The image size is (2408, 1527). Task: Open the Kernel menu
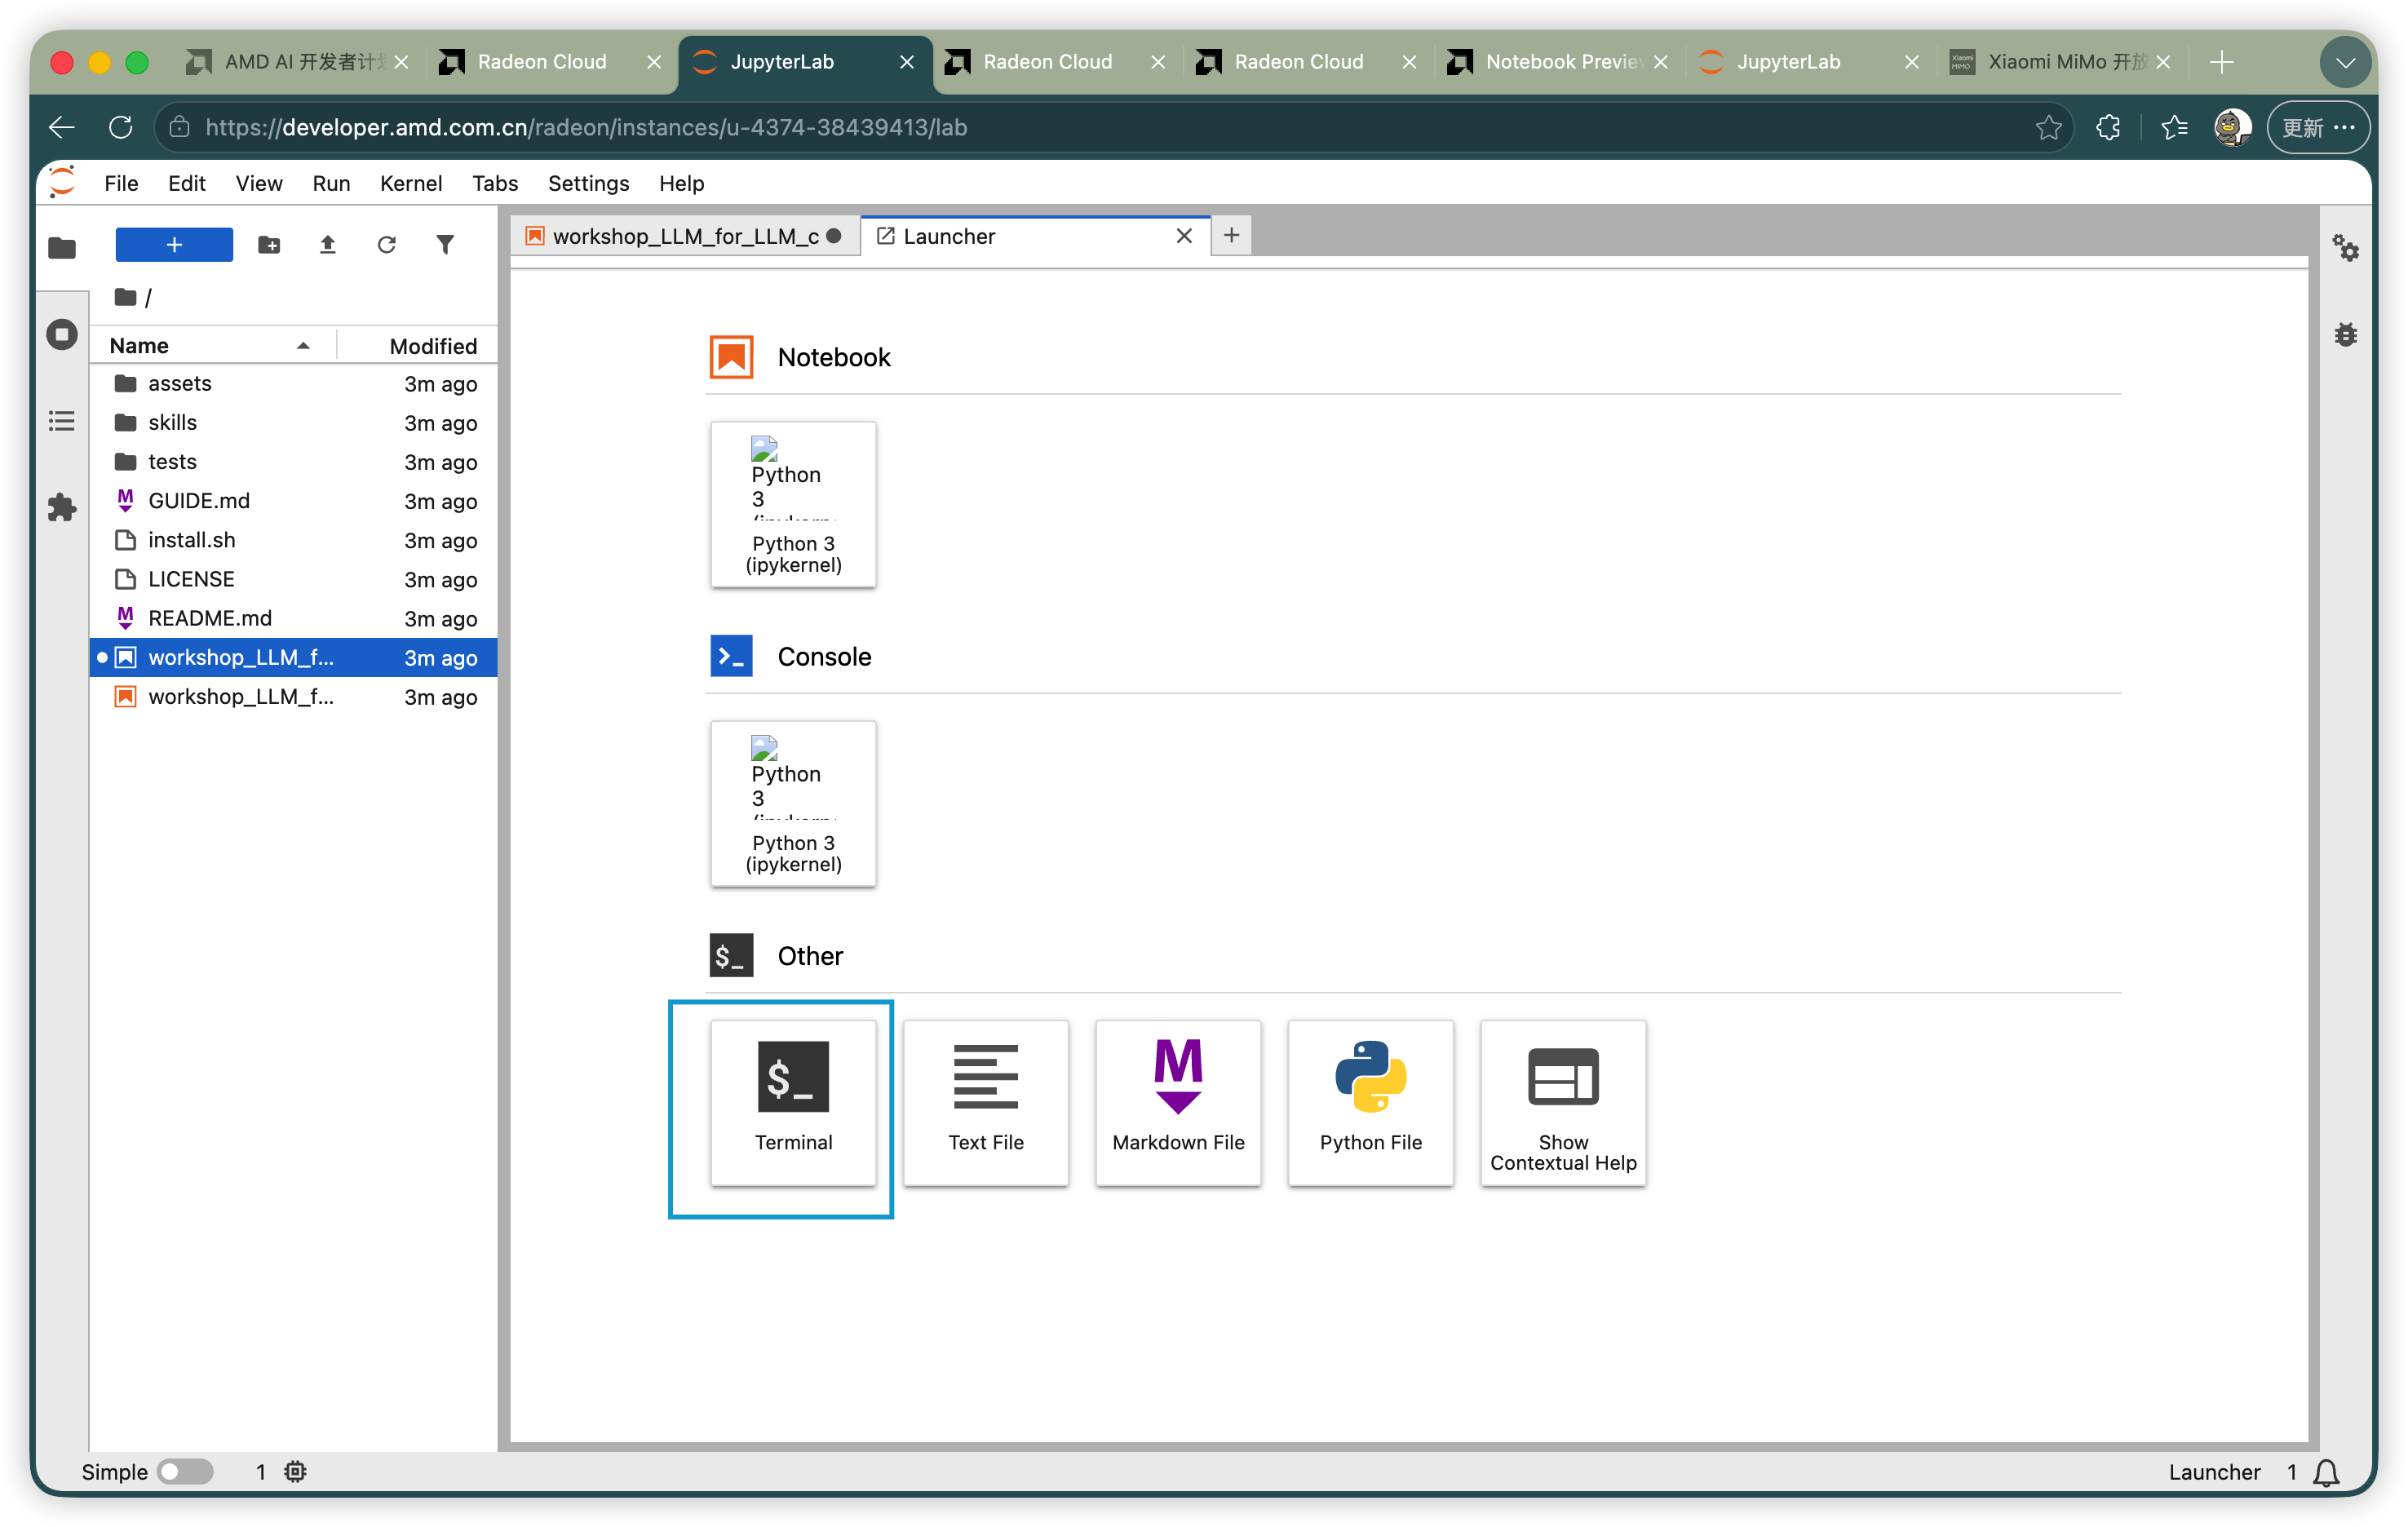[411, 183]
